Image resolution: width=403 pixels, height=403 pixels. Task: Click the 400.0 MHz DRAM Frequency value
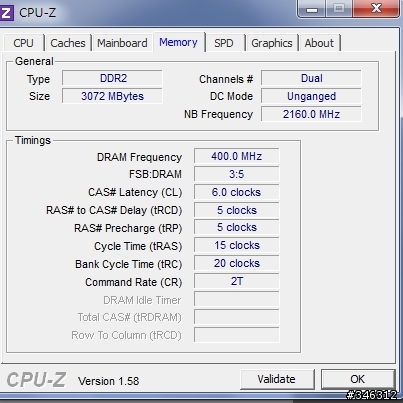pyautogui.click(x=237, y=156)
